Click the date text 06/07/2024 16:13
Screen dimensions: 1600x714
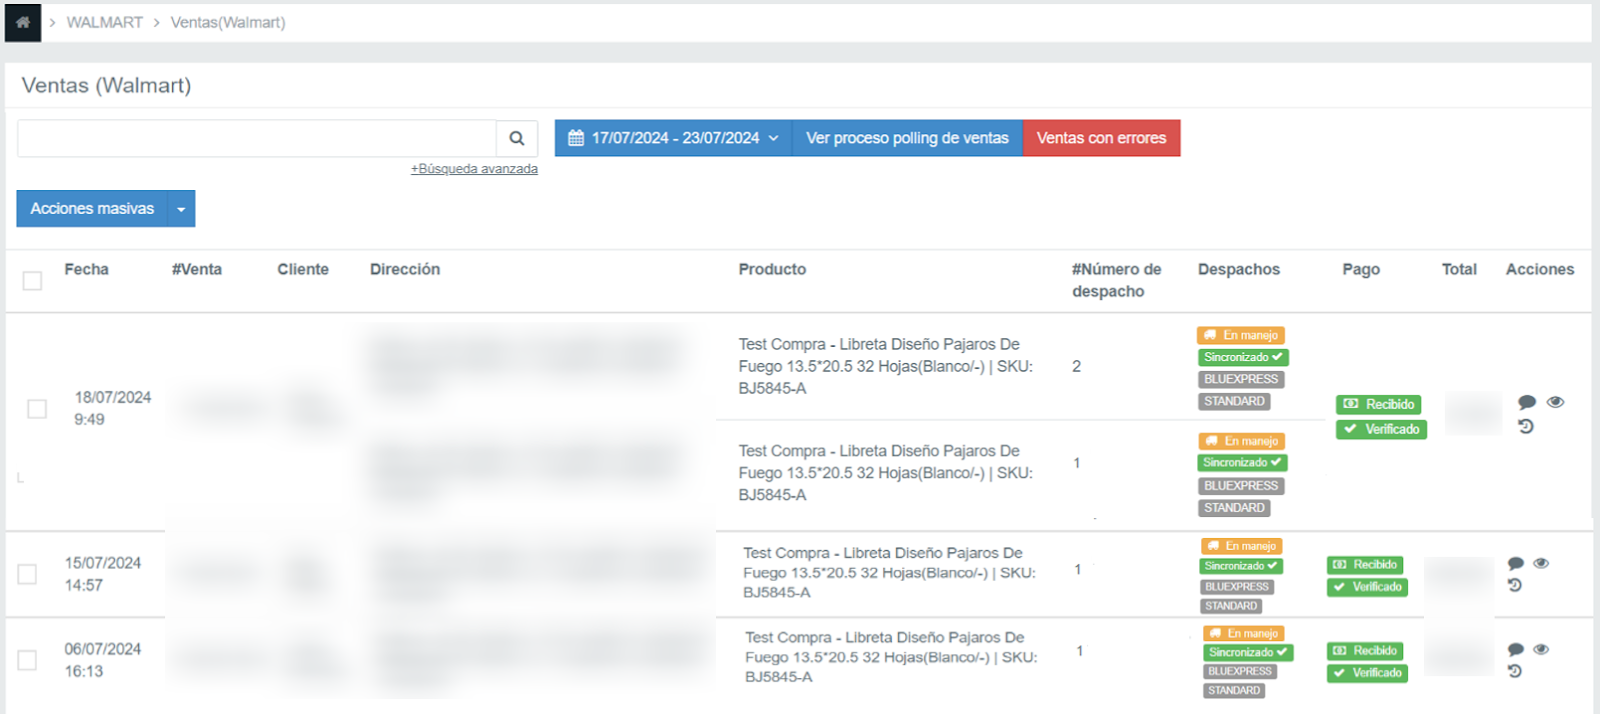103,660
